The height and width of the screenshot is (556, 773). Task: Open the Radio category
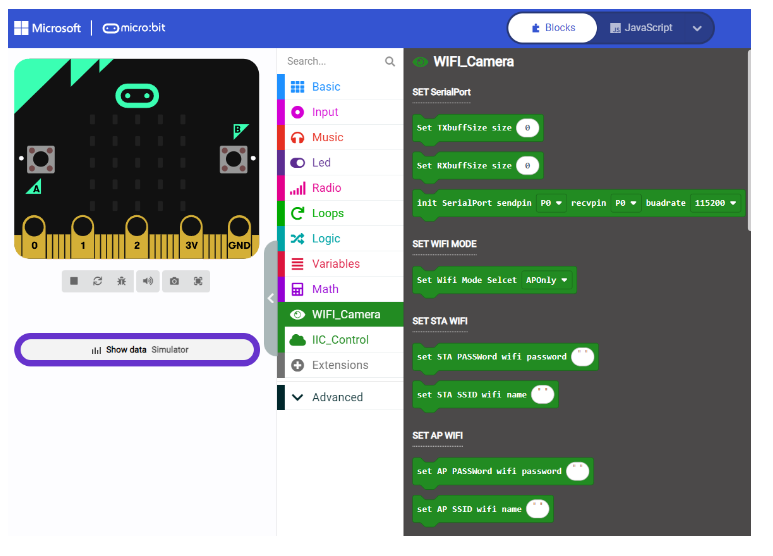(340, 188)
